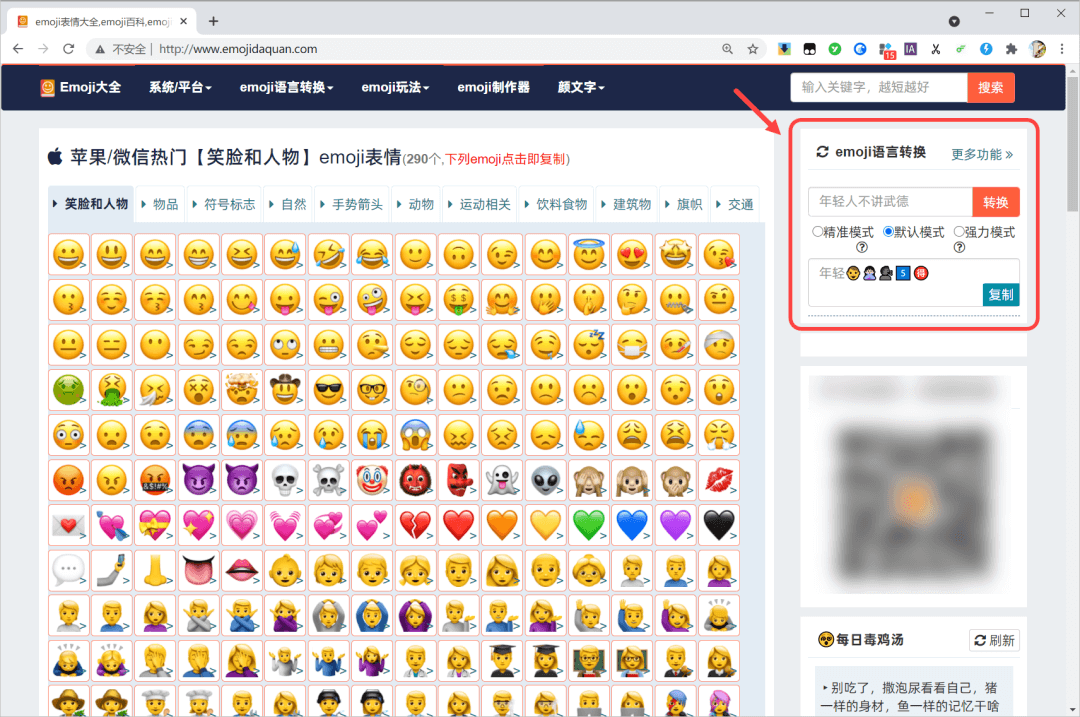Click the green heart emoji
The height and width of the screenshot is (717, 1080).
(x=589, y=525)
